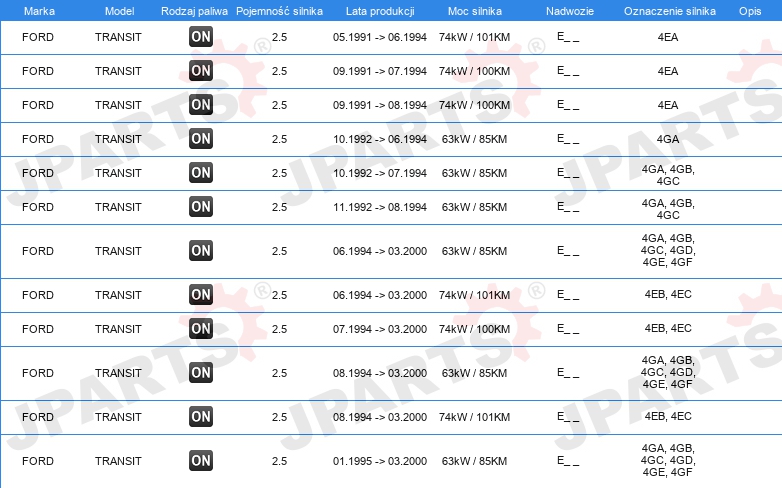Select the 63kW / 85KM cell in the 10.1992 -> 06.1994 row

(474, 139)
